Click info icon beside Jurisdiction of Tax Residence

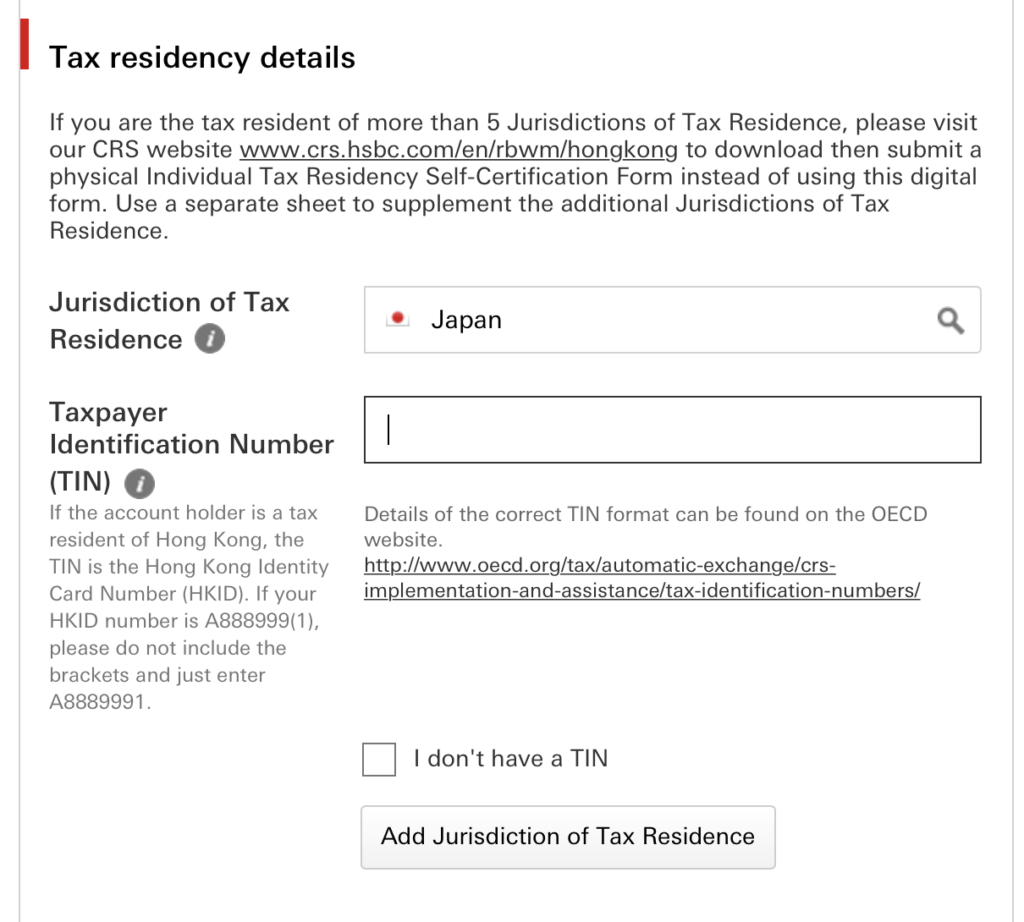209,340
